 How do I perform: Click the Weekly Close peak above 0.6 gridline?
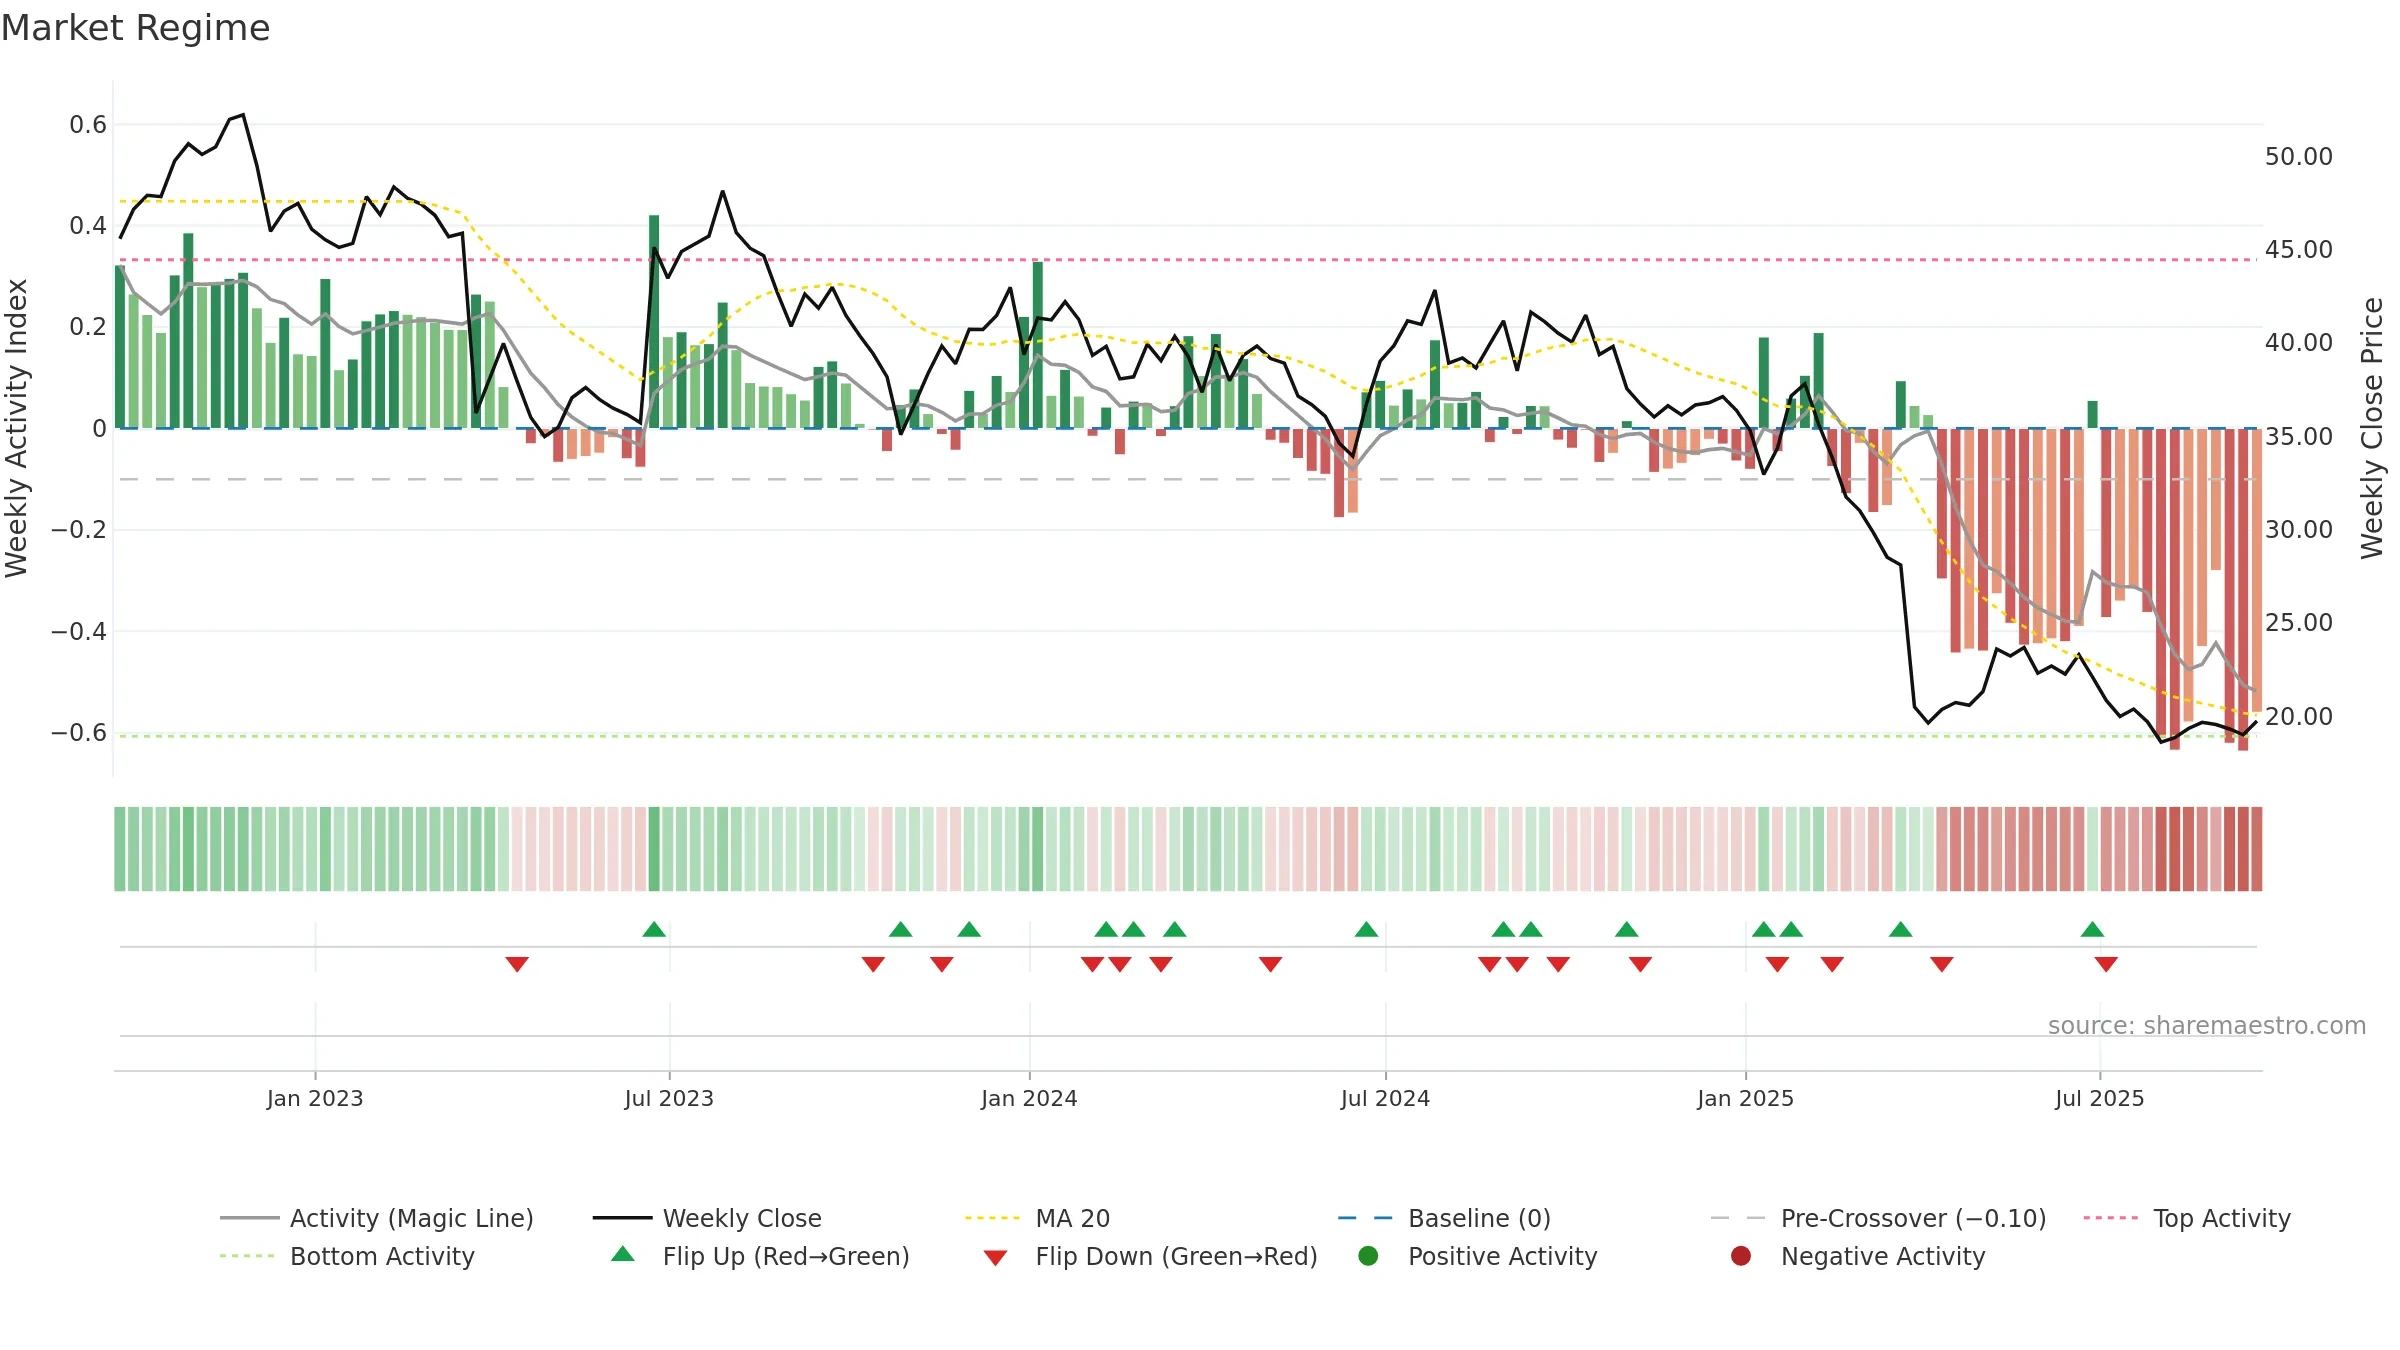pos(243,115)
